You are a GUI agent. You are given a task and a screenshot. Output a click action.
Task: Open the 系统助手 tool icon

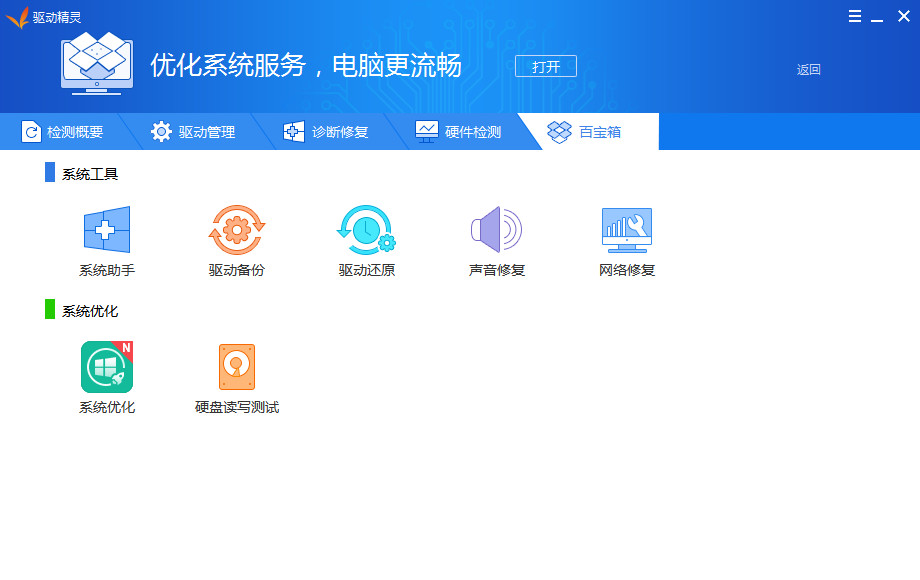[107, 229]
